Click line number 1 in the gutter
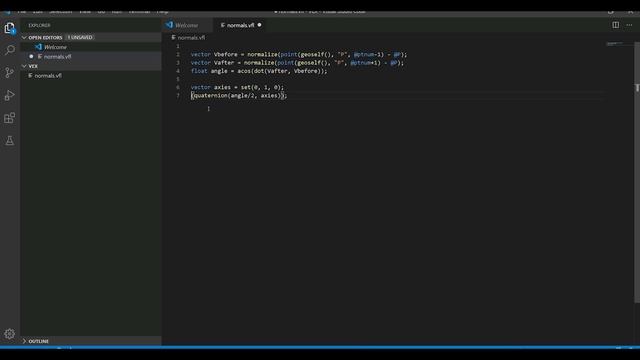This screenshot has width=640, height=360. (178, 46)
